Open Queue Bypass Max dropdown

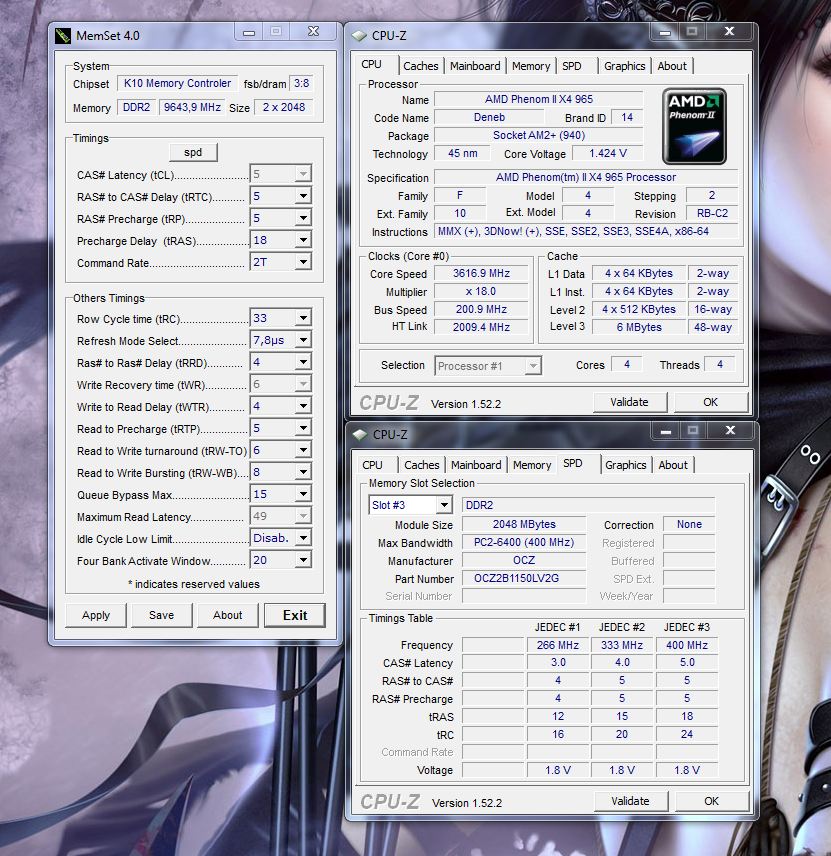[x=303, y=494]
